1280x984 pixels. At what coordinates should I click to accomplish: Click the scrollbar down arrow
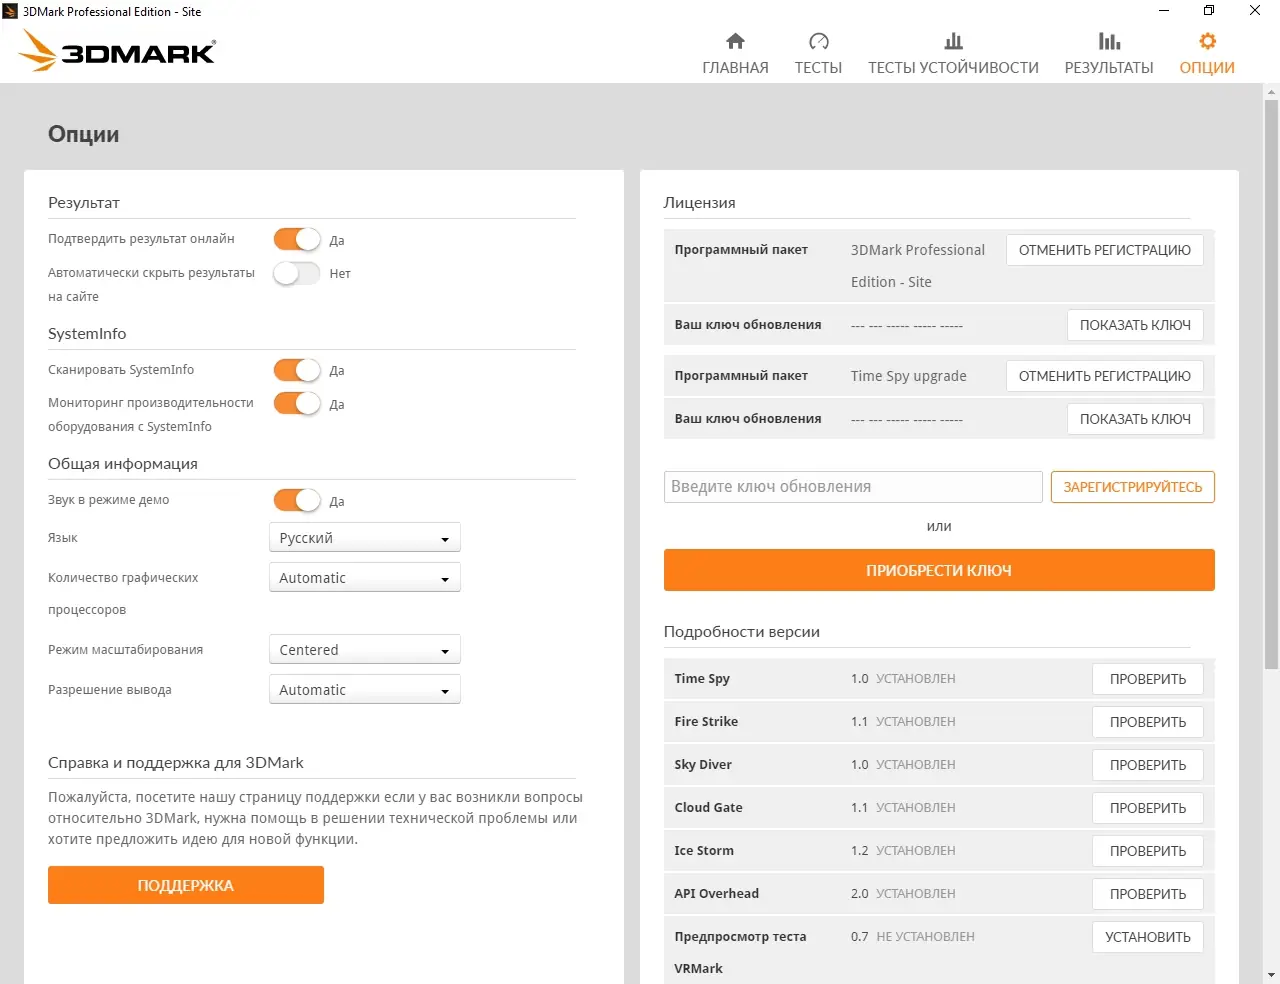point(1271,975)
